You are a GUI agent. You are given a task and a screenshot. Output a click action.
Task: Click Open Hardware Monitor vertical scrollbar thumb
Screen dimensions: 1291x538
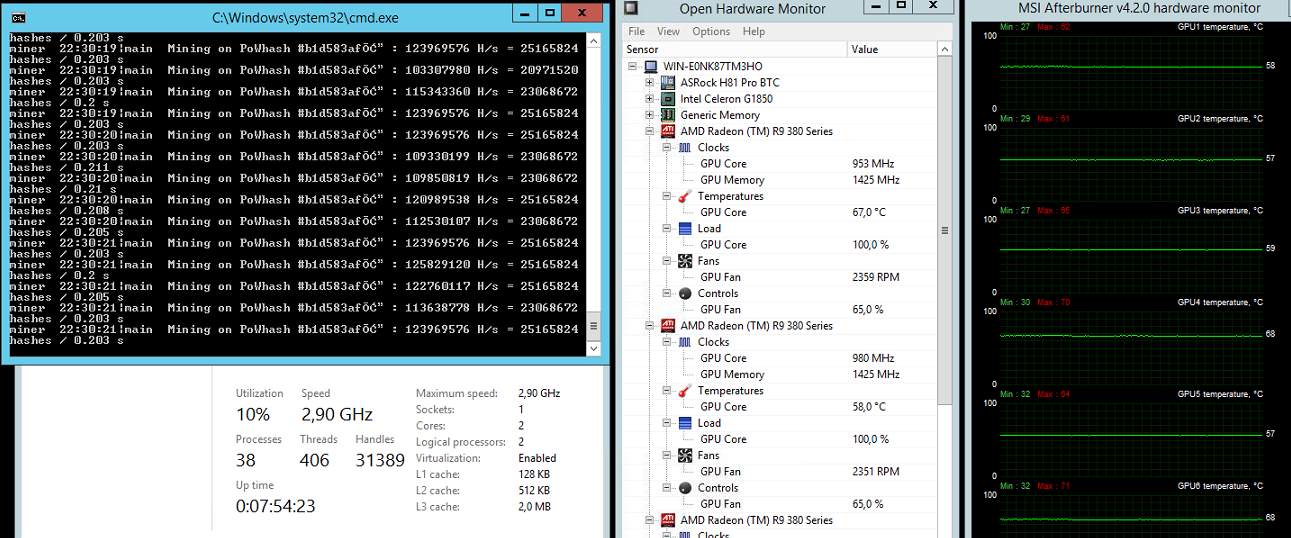[945, 231]
